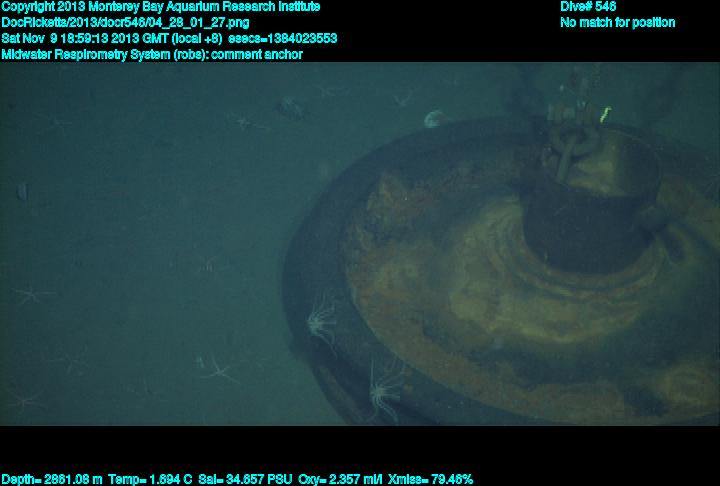The height and width of the screenshot is (486, 720).
Task: Select the Oxy= 2.357 ml/l reading
Action: coord(340,480)
